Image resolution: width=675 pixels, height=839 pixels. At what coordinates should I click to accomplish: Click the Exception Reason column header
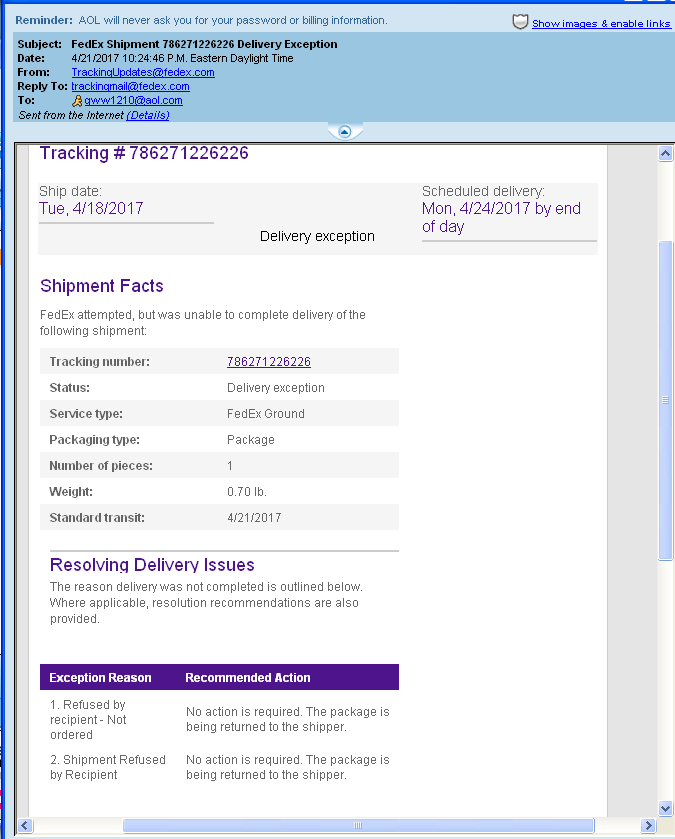(x=100, y=677)
